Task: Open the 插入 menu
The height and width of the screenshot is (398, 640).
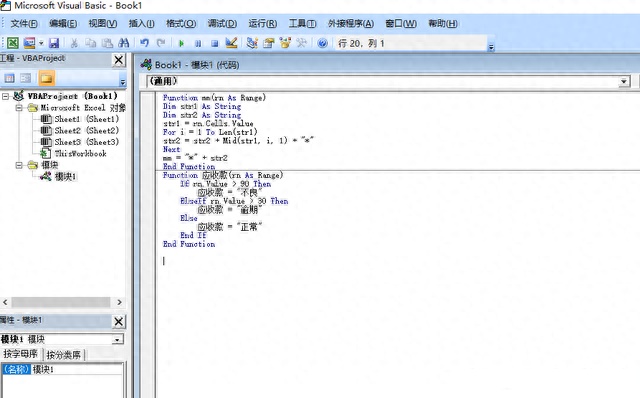Action: [142, 24]
